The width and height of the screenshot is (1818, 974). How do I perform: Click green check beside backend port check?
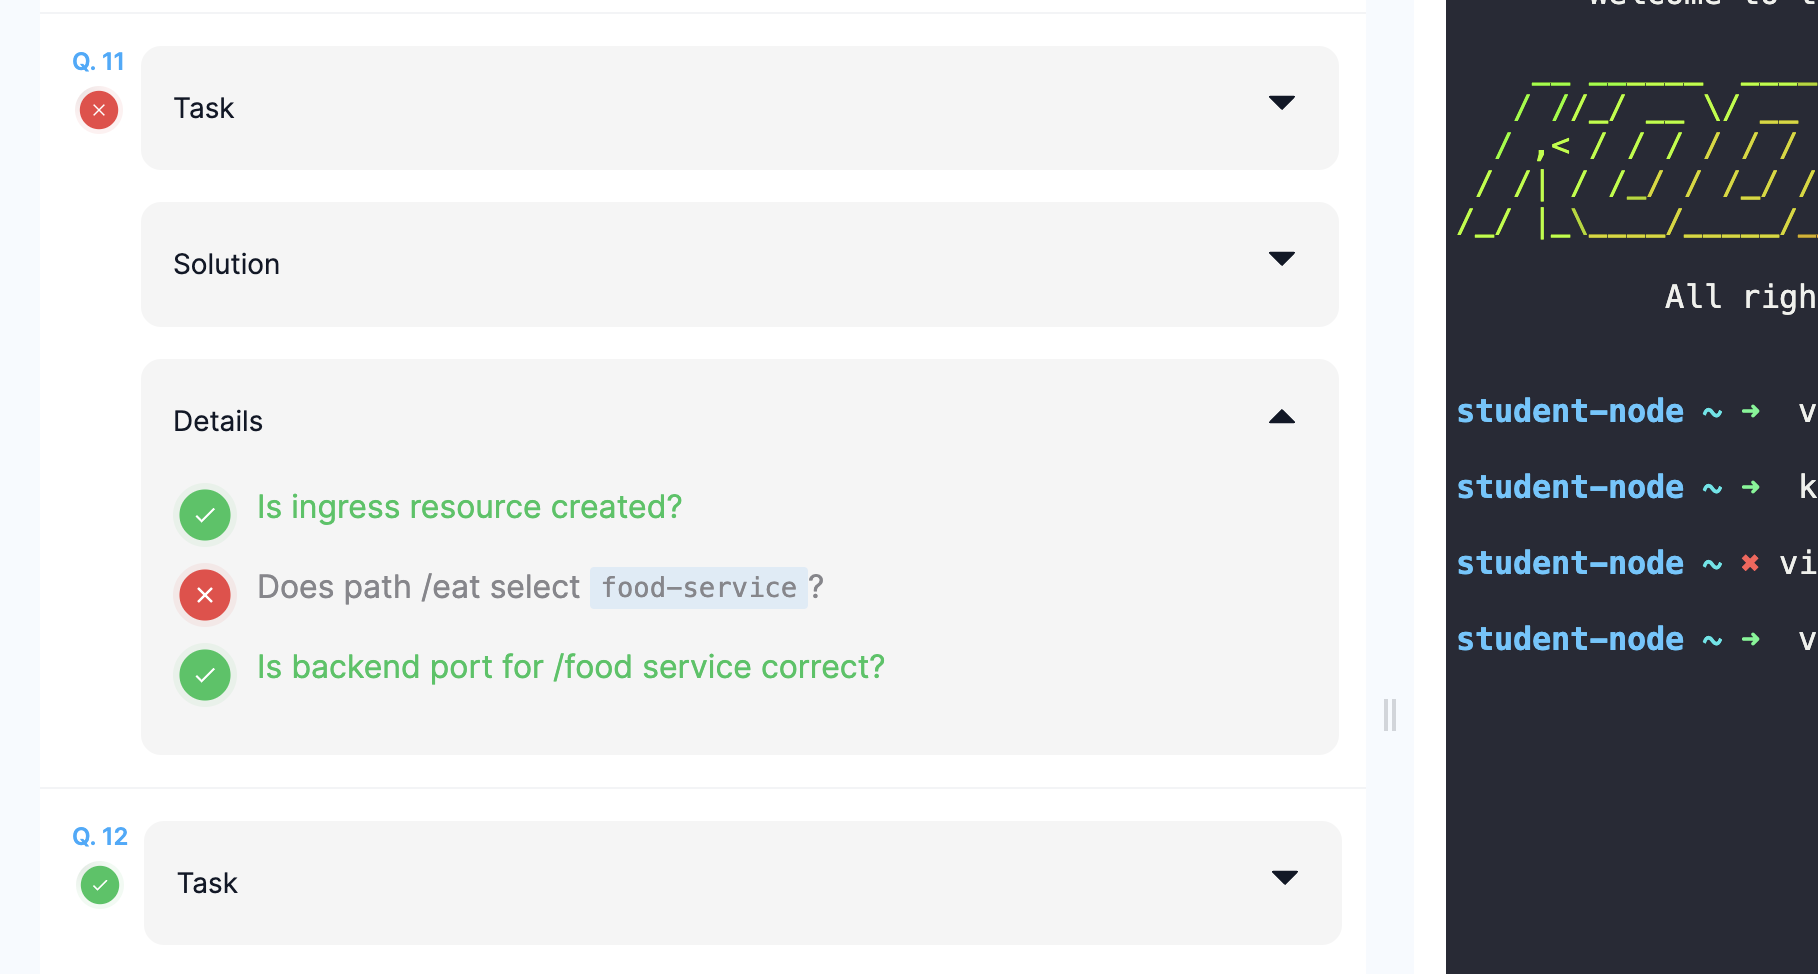click(x=205, y=675)
